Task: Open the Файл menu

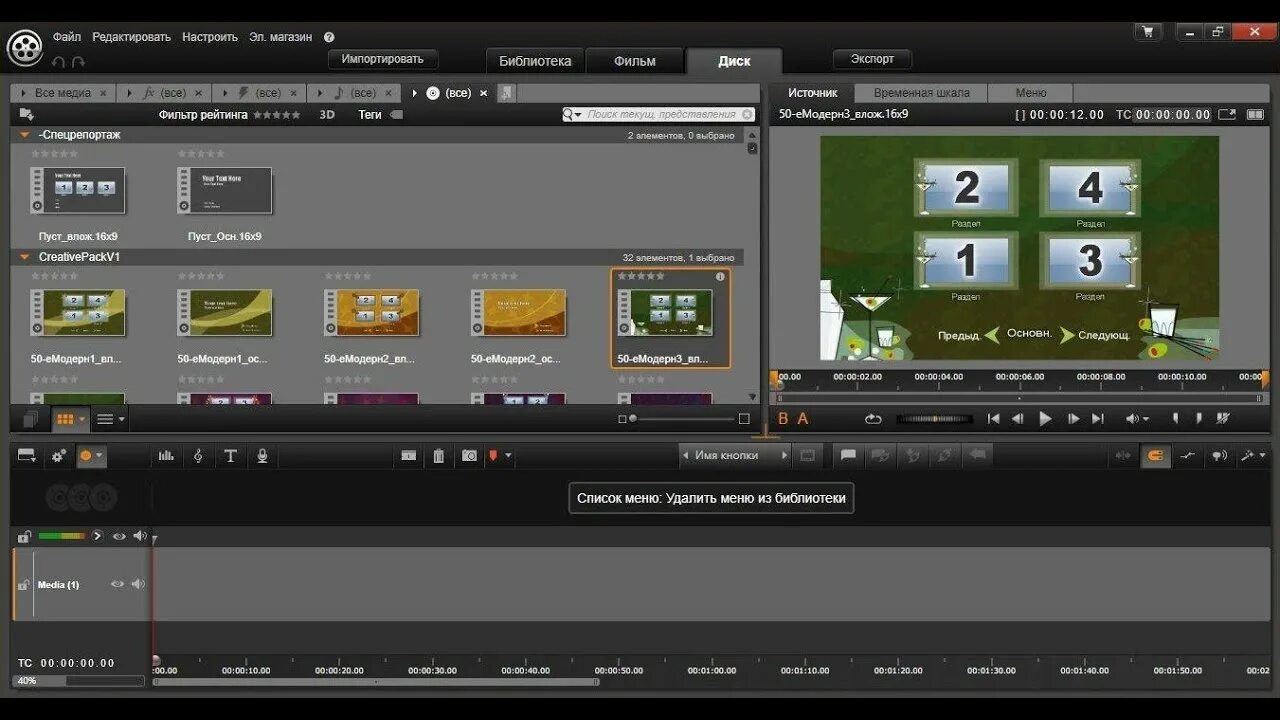Action: click(67, 37)
